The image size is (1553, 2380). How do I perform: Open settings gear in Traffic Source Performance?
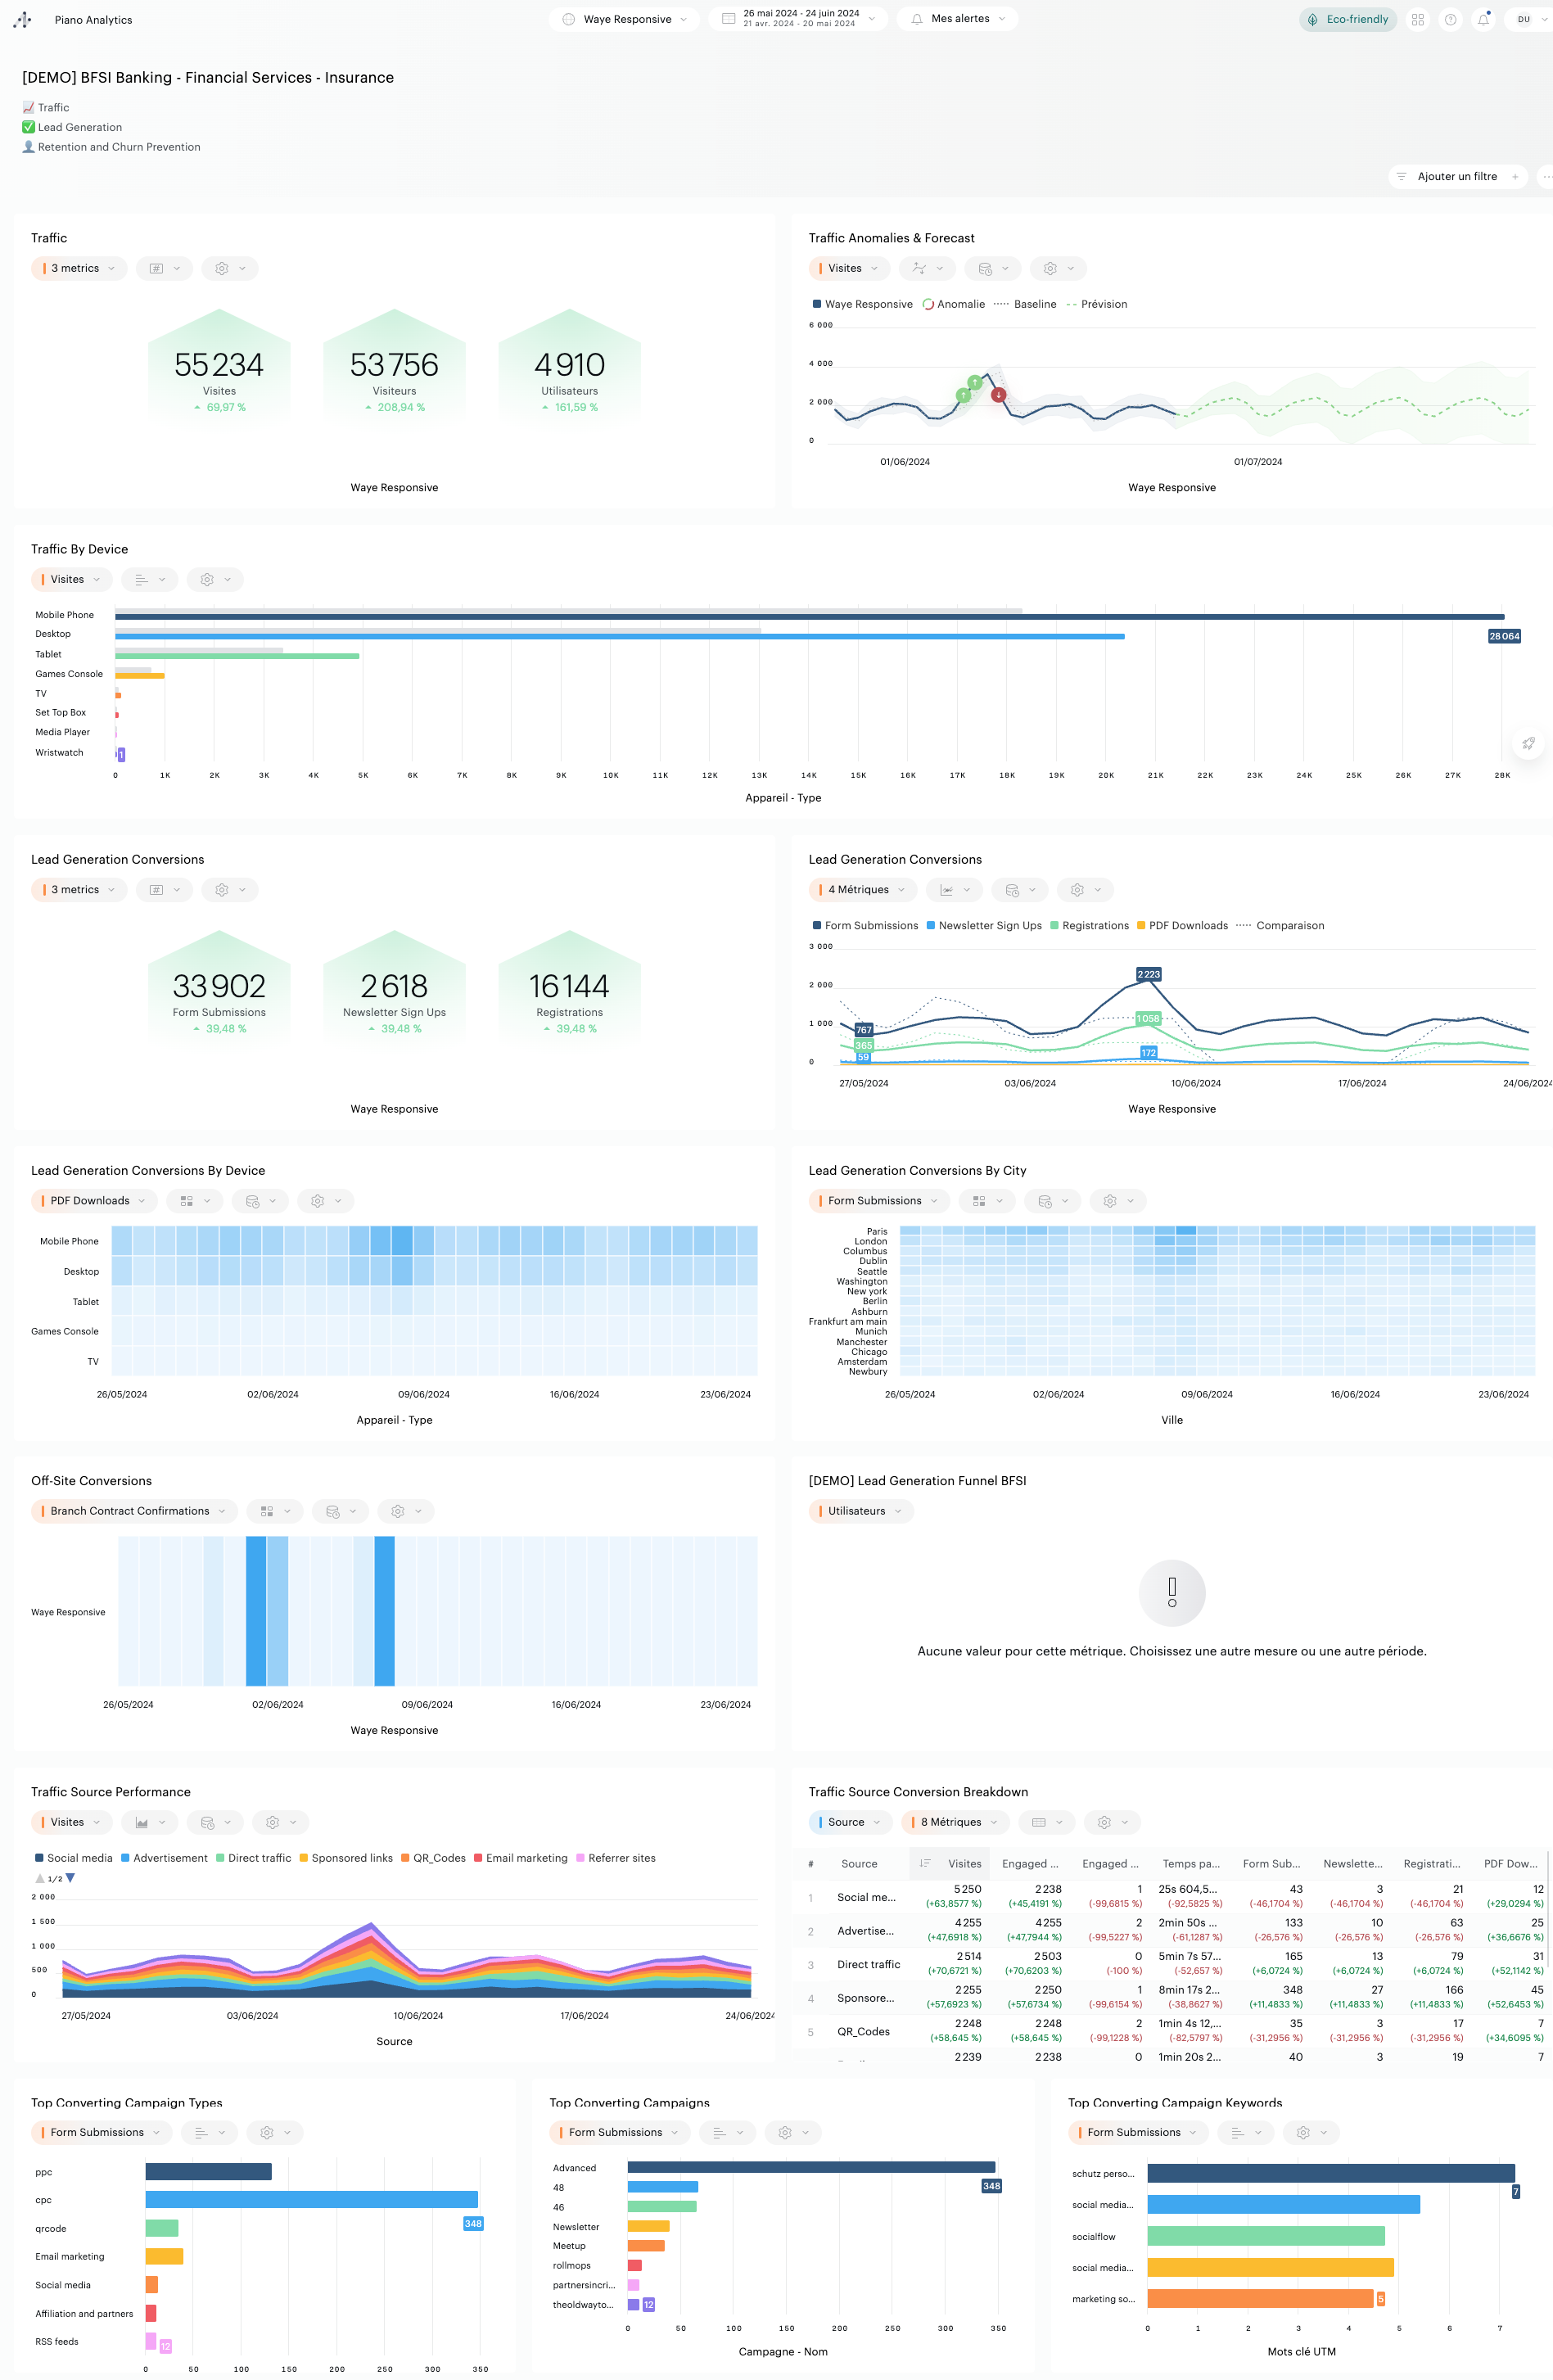pos(281,1822)
